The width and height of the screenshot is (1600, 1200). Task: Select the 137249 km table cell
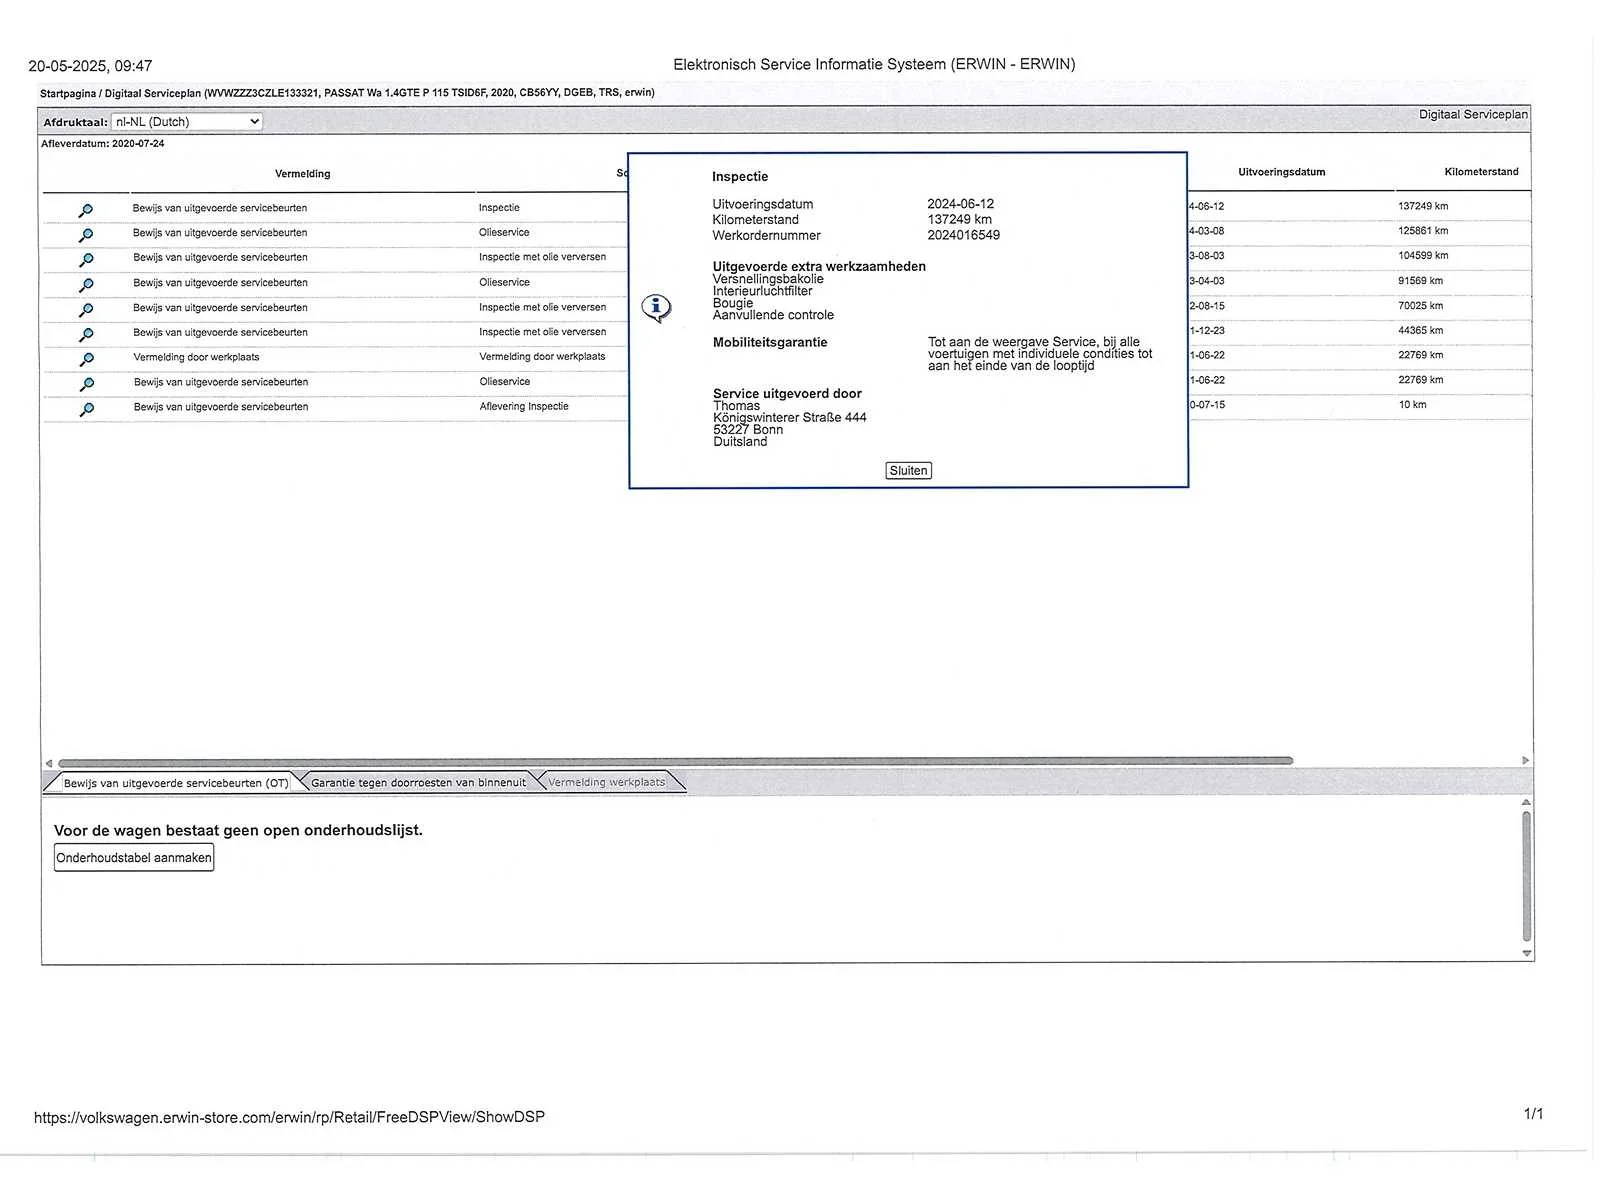click(x=1423, y=206)
